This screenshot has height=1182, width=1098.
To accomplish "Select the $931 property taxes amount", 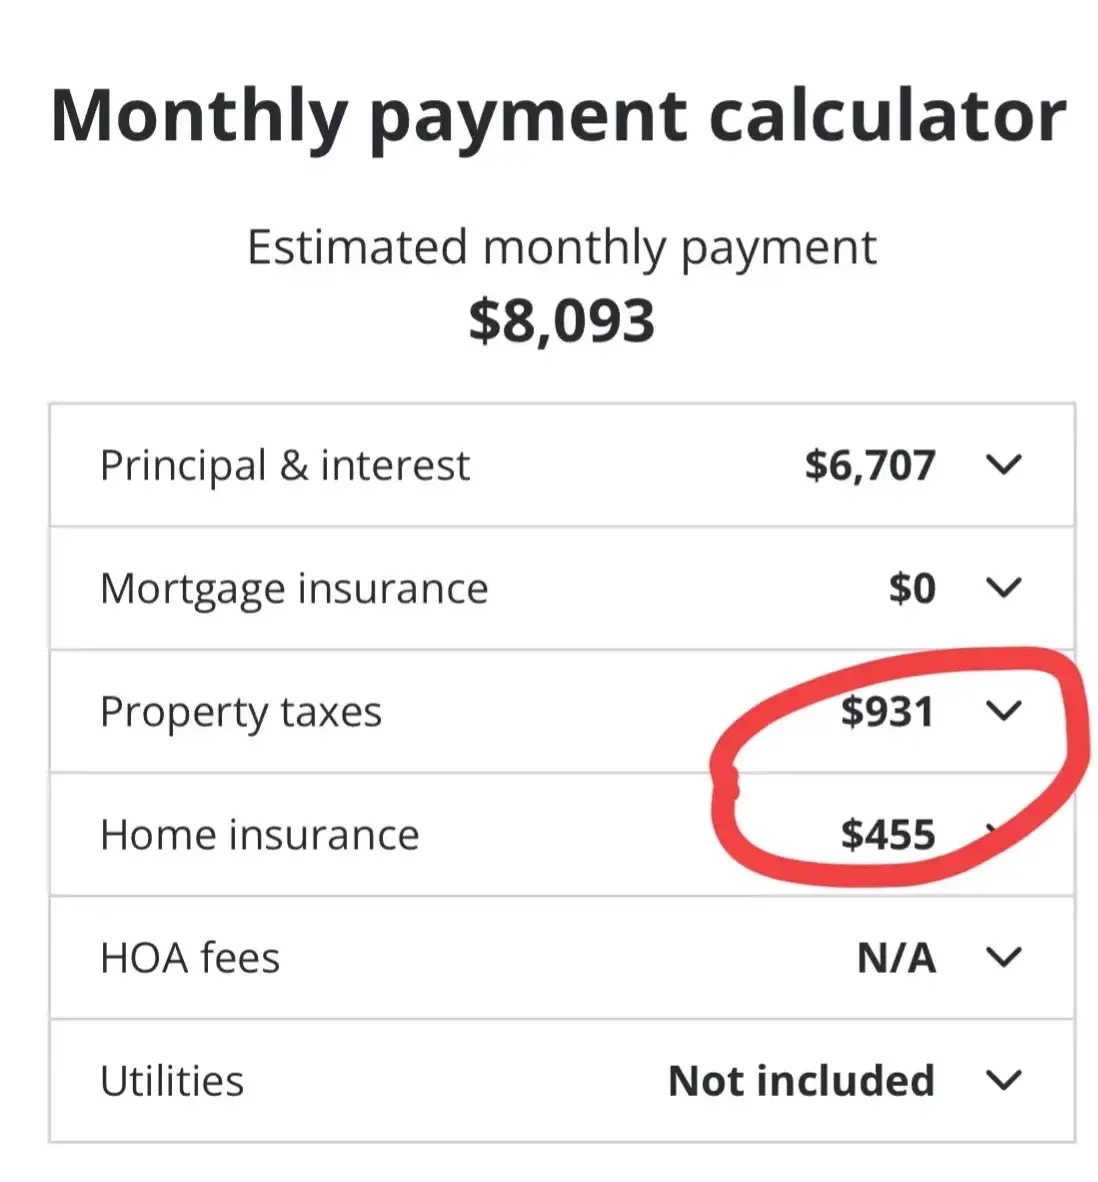I will [887, 711].
